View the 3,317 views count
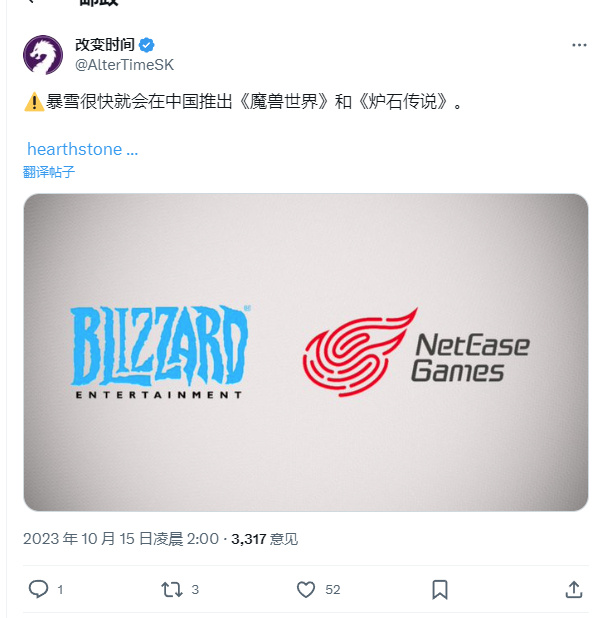 pyautogui.click(x=264, y=539)
